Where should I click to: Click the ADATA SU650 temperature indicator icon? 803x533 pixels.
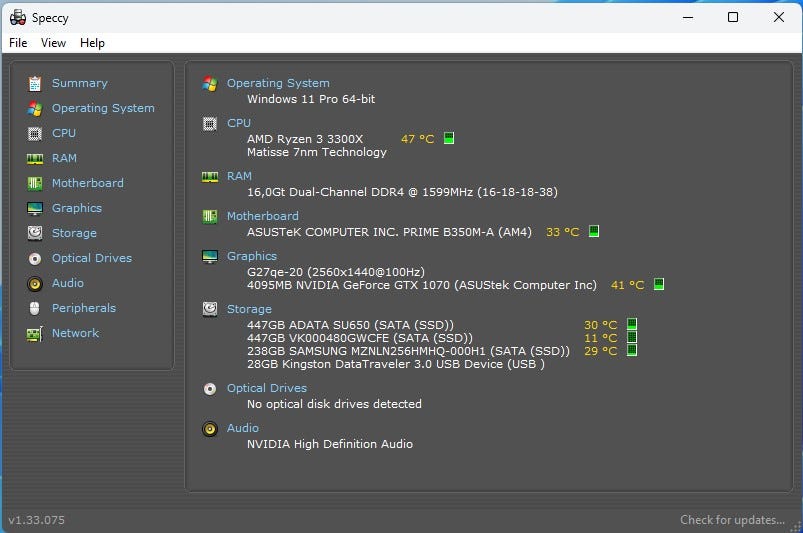tap(632, 324)
